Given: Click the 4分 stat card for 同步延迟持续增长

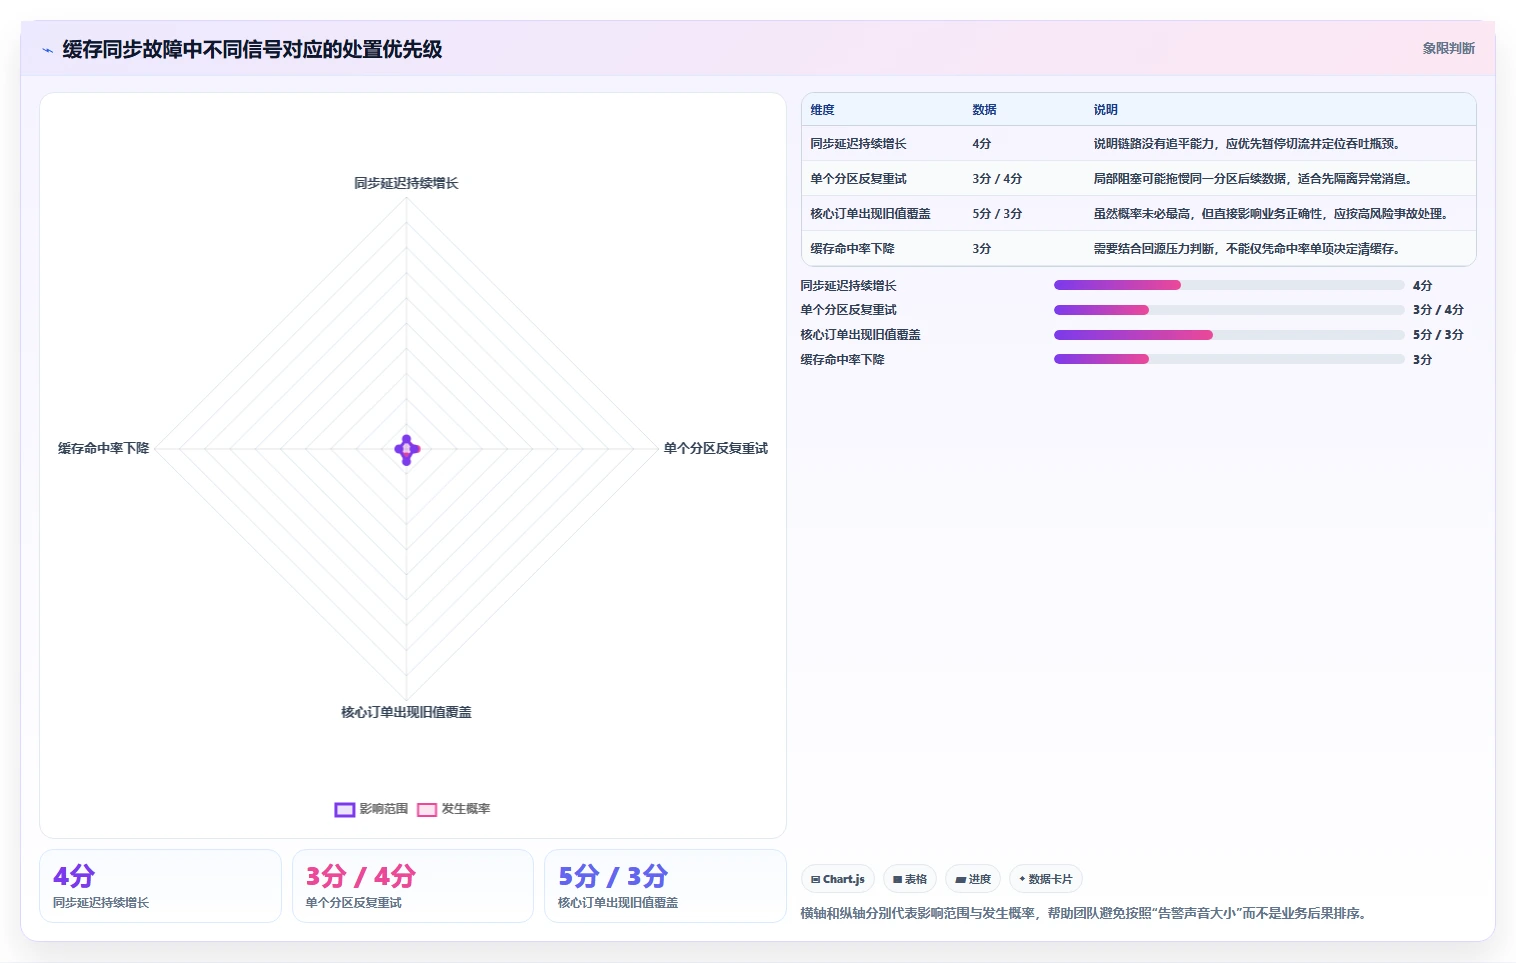Looking at the screenshot, I should tap(160, 886).
